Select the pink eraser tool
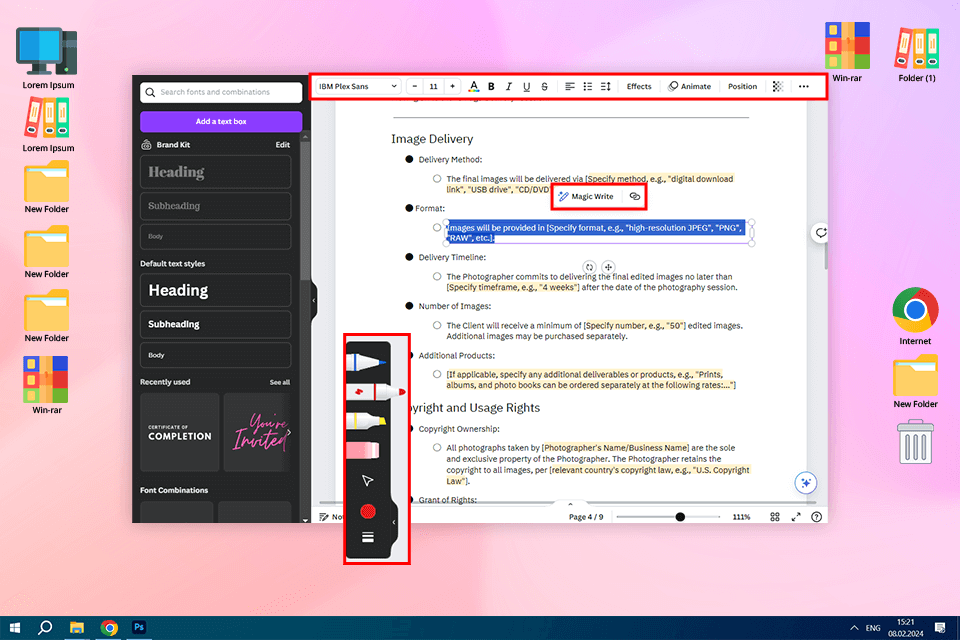The height and width of the screenshot is (640, 960). pyautogui.click(x=363, y=451)
